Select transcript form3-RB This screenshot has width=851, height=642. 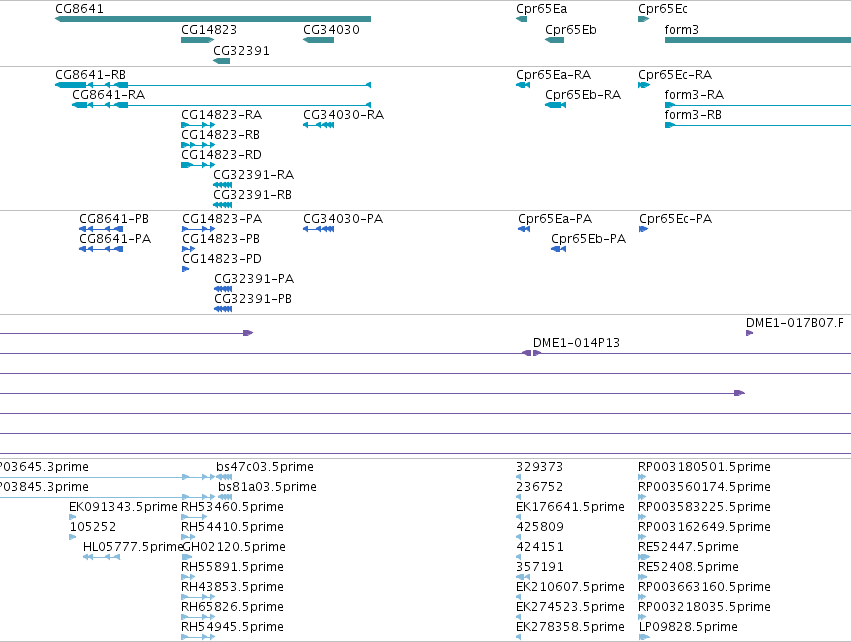[x=758, y=125]
